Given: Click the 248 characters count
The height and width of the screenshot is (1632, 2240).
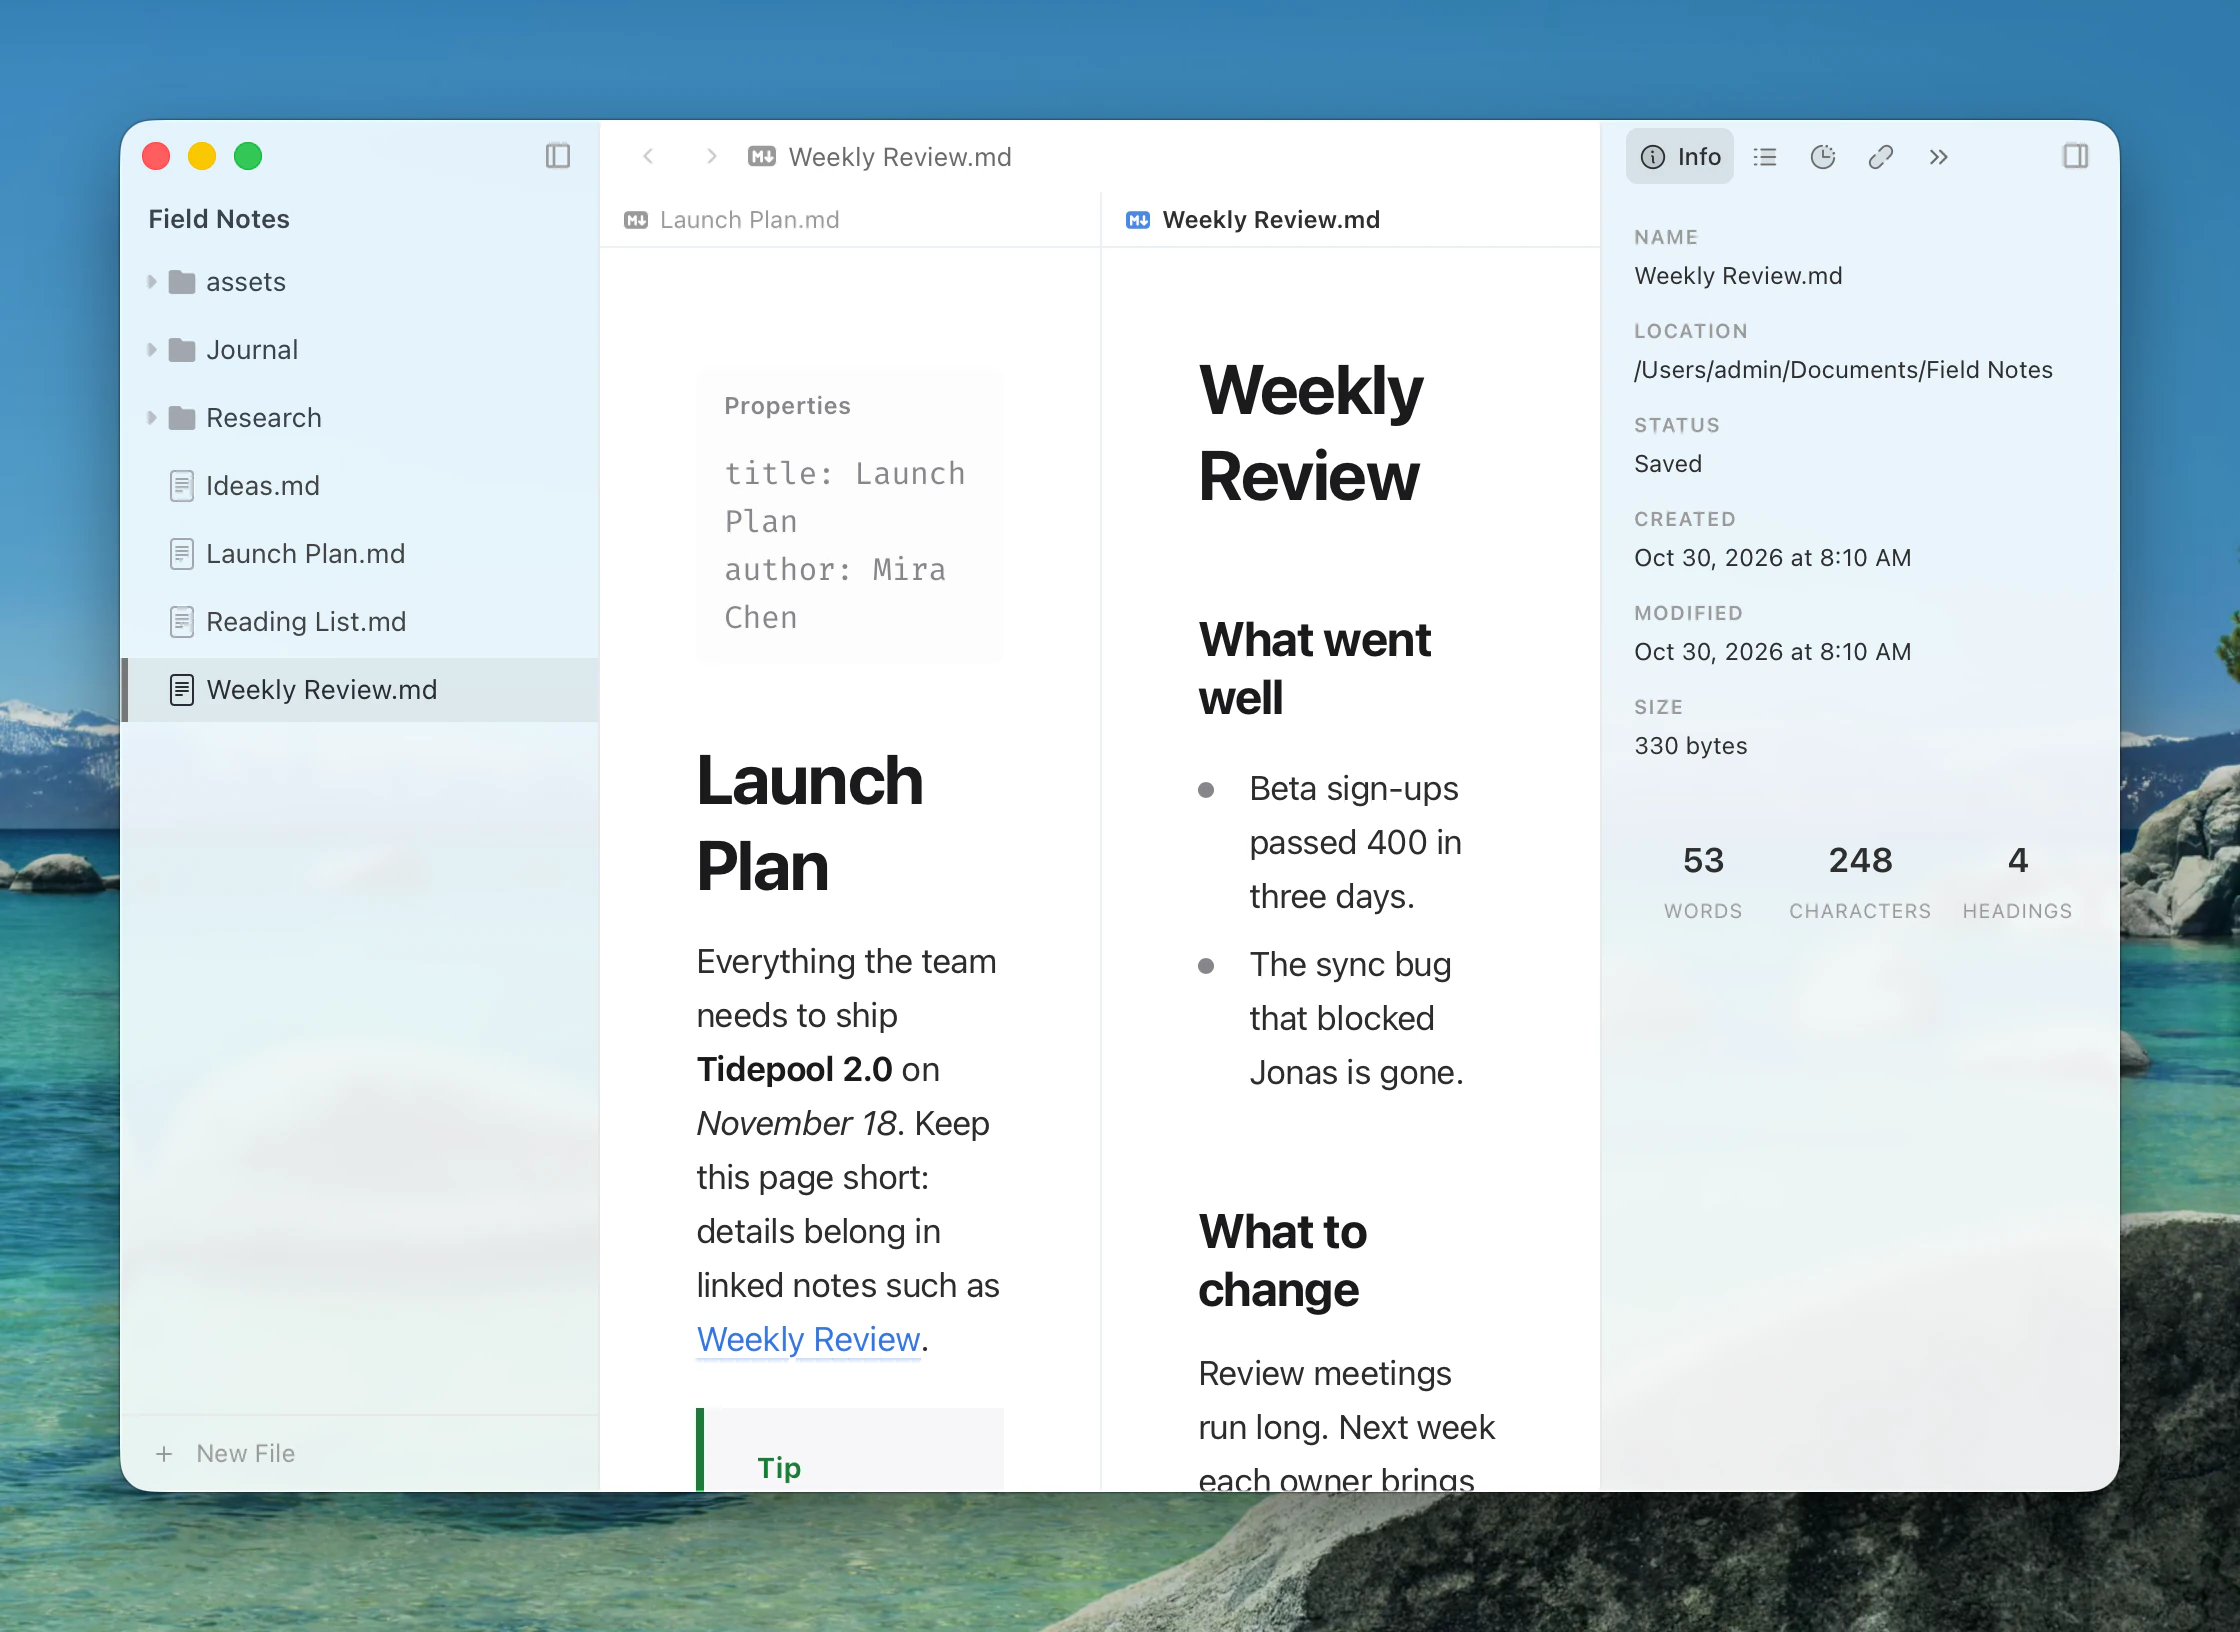Looking at the screenshot, I should click(1860, 860).
